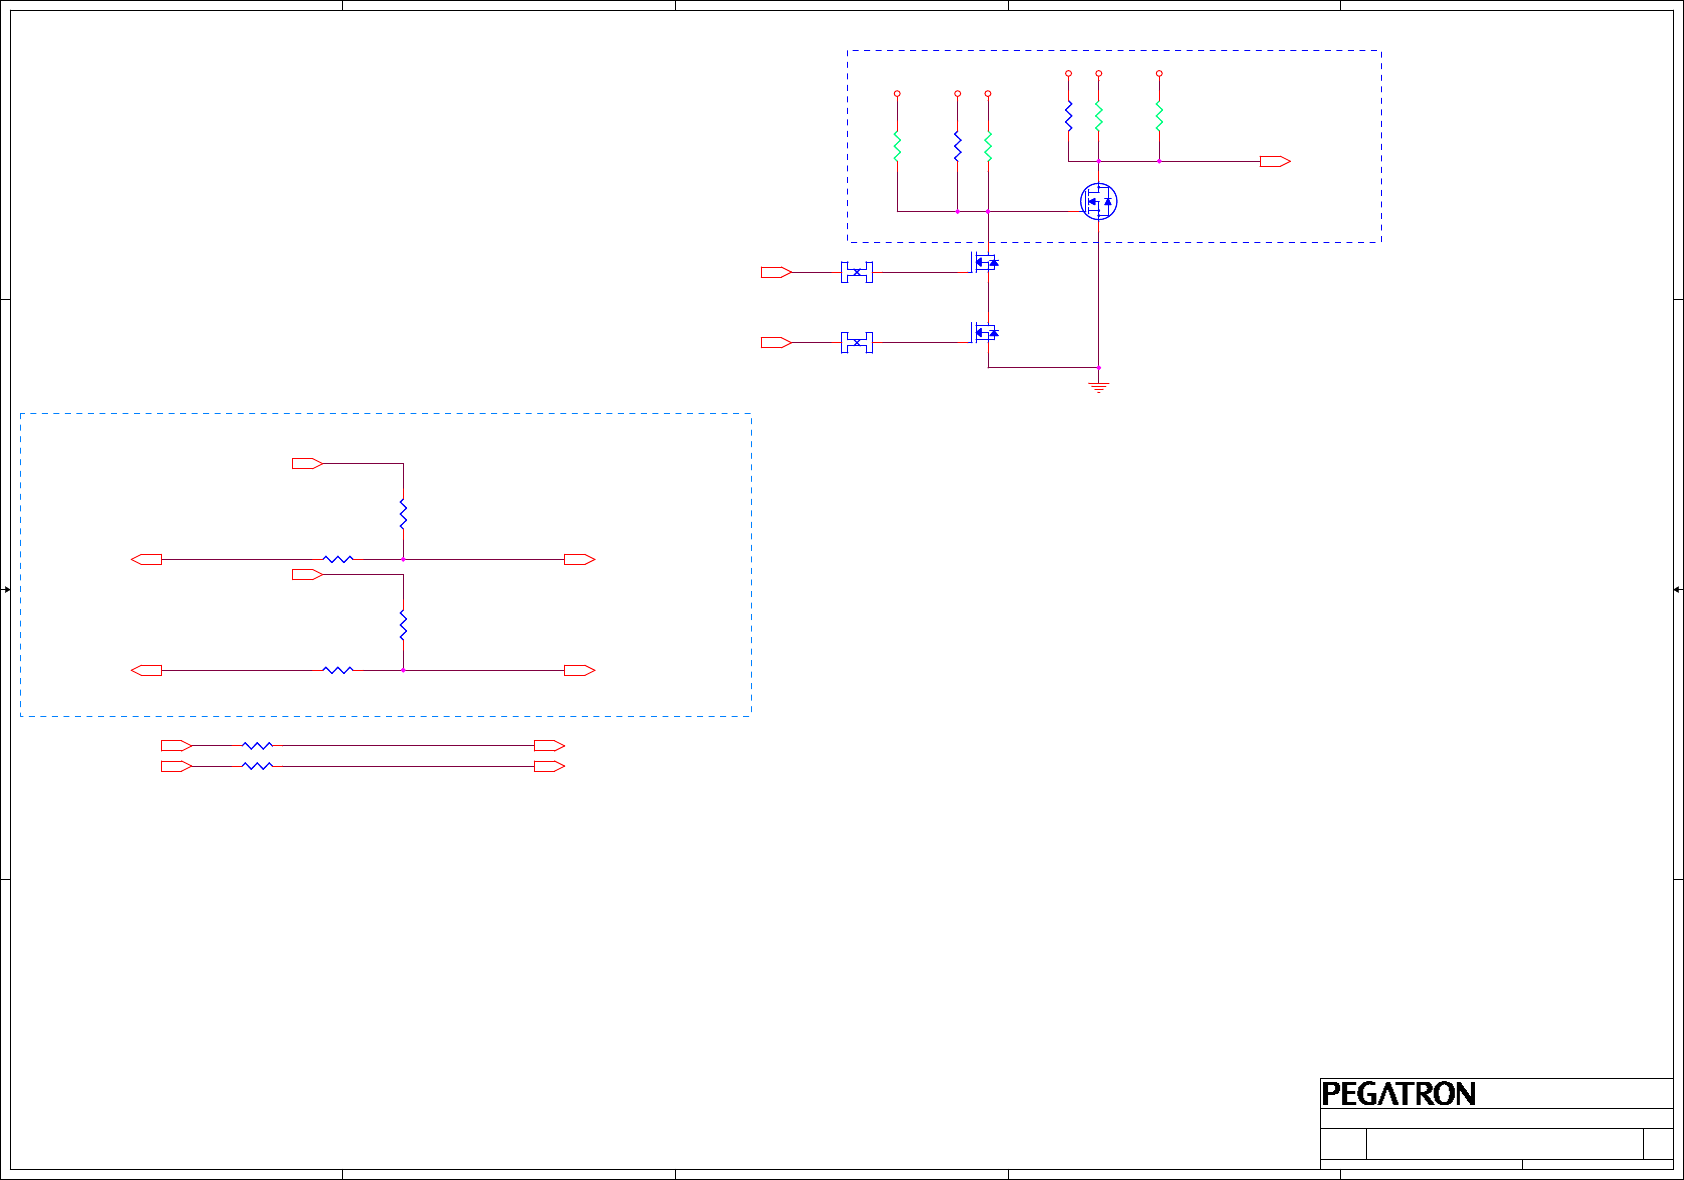Select the resistor on the bottommost signal line

point(257,766)
